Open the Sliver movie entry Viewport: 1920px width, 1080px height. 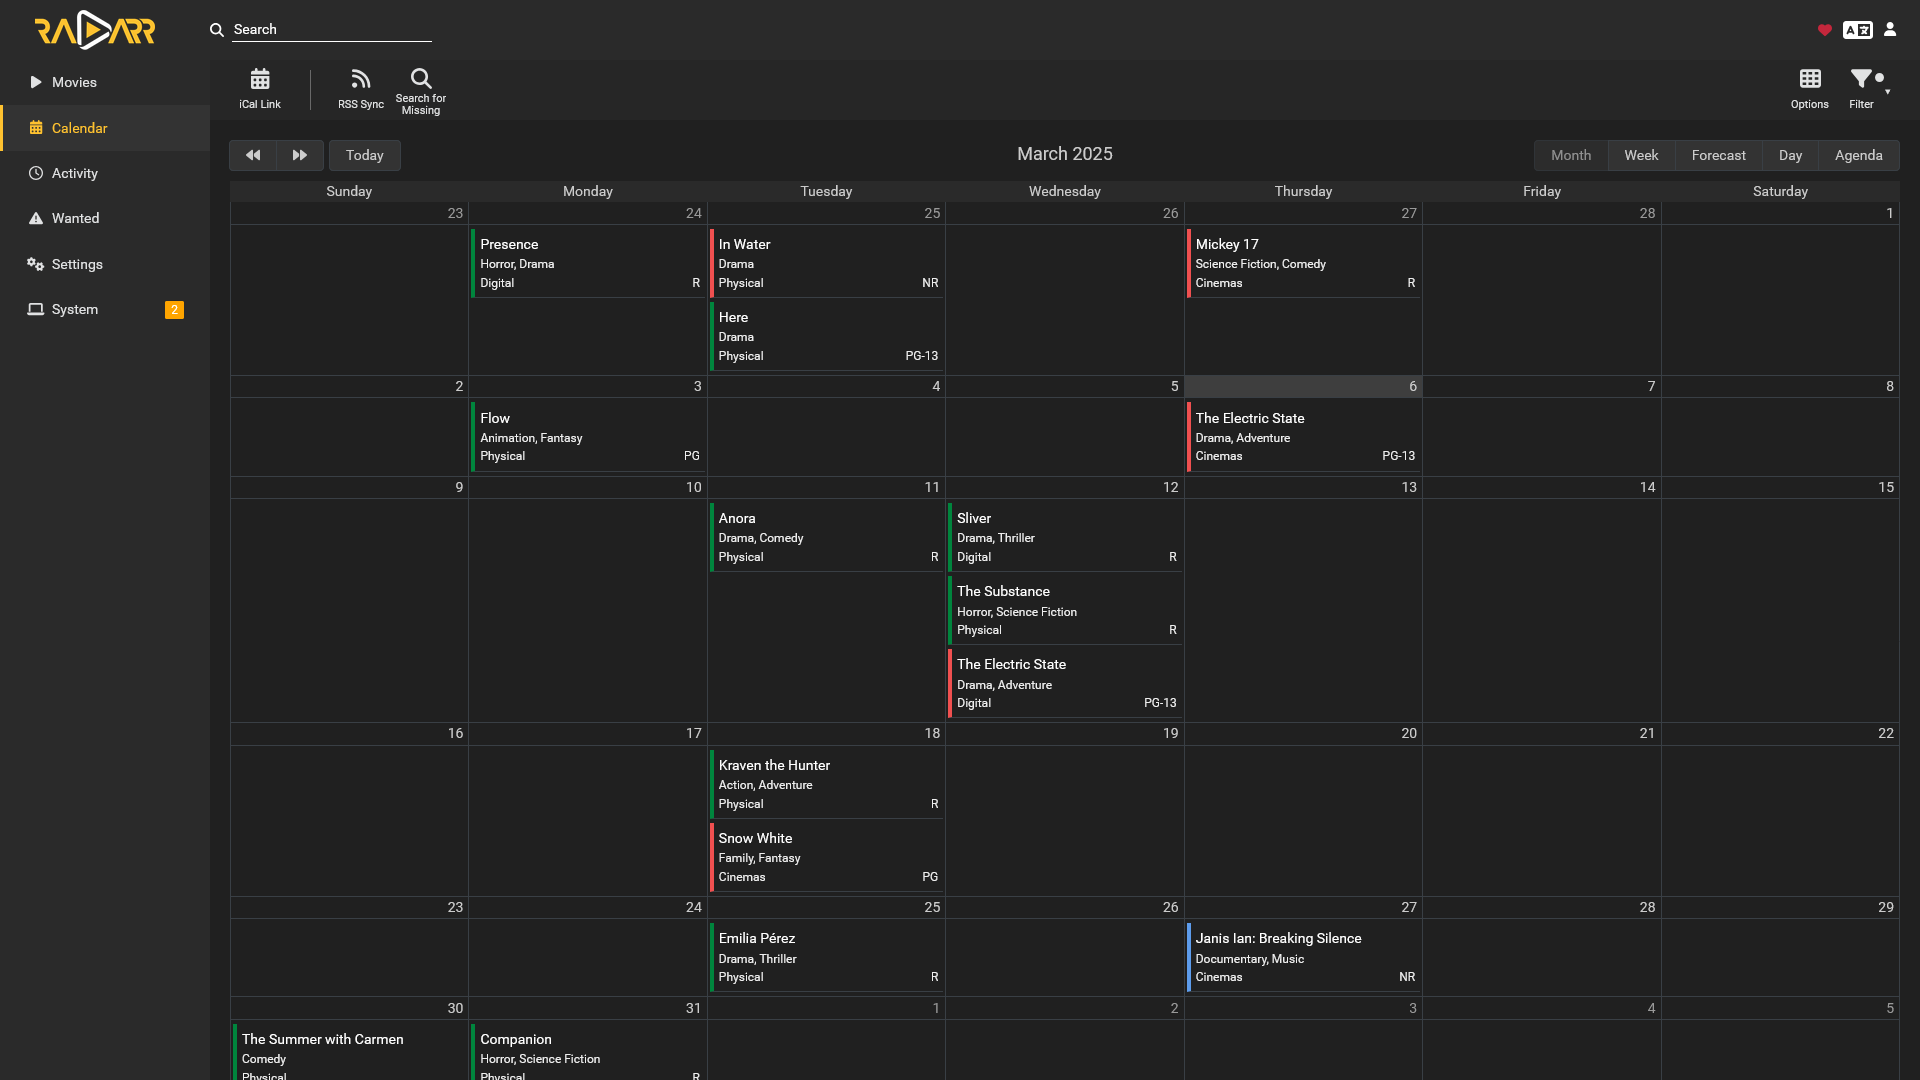[1065, 537]
